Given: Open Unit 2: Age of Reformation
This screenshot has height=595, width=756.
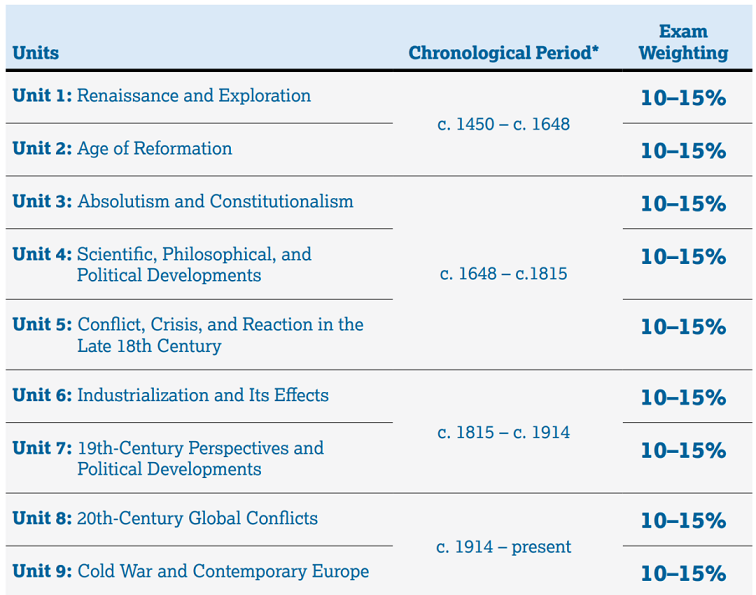Looking at the screenshot, I should coord(122,149).
